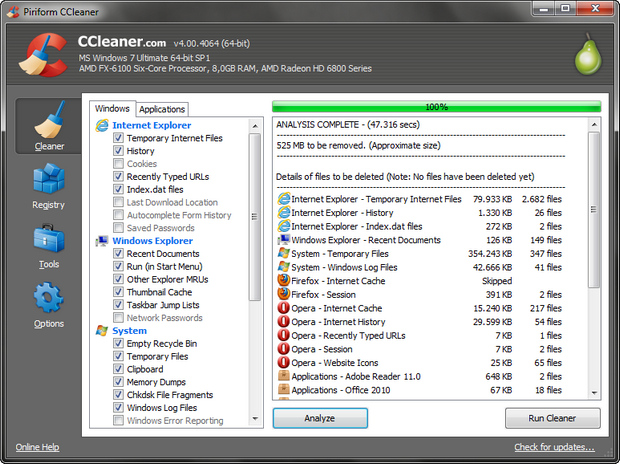Switch to the Applications tab
Viewport: 620px width, 464px height.
tap(162, 109)
